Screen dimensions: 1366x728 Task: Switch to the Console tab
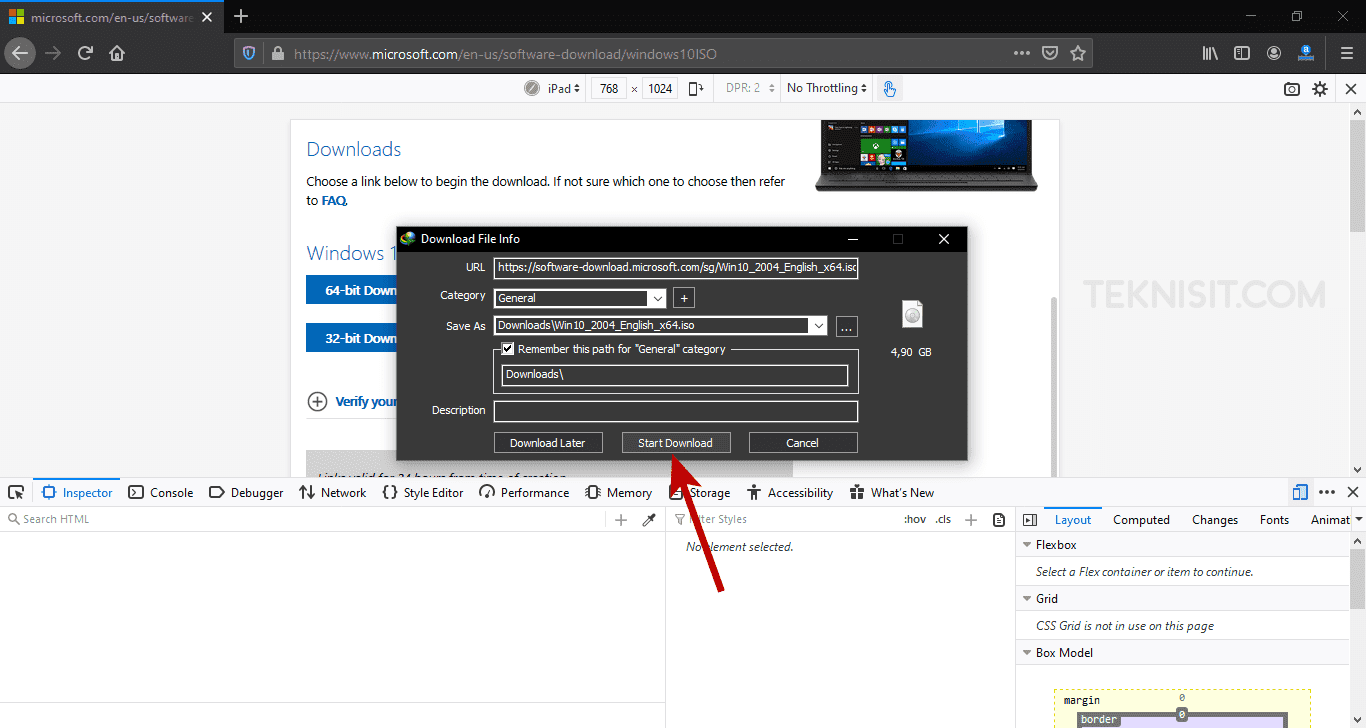click(x=161, y=493)
